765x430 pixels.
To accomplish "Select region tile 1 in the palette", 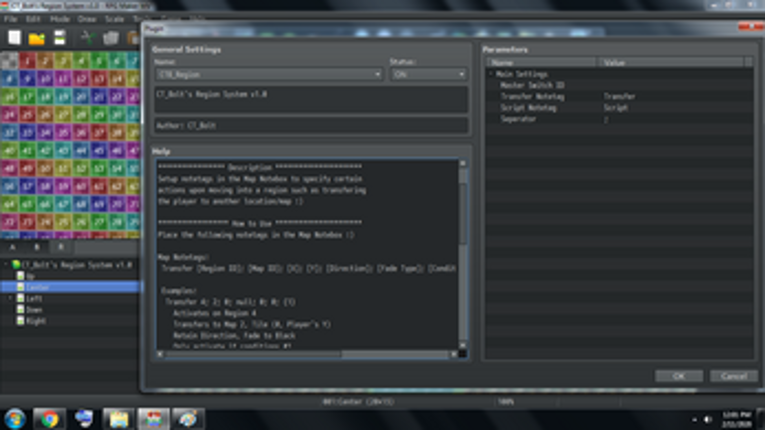I will (27, 61).
